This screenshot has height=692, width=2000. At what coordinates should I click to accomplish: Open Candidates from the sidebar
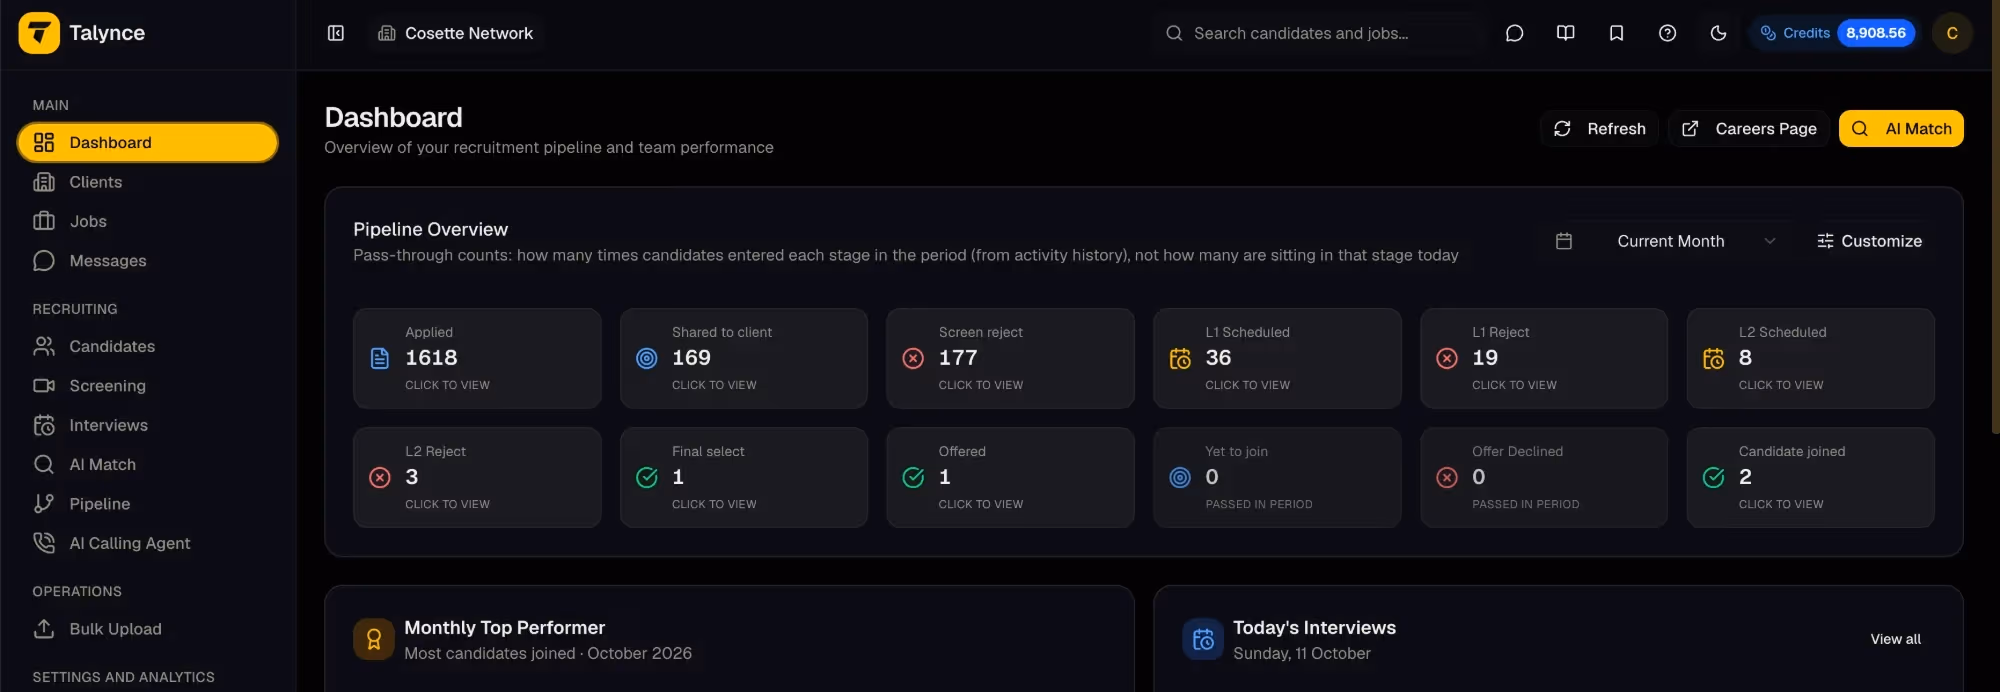click(x=147, y=346)
